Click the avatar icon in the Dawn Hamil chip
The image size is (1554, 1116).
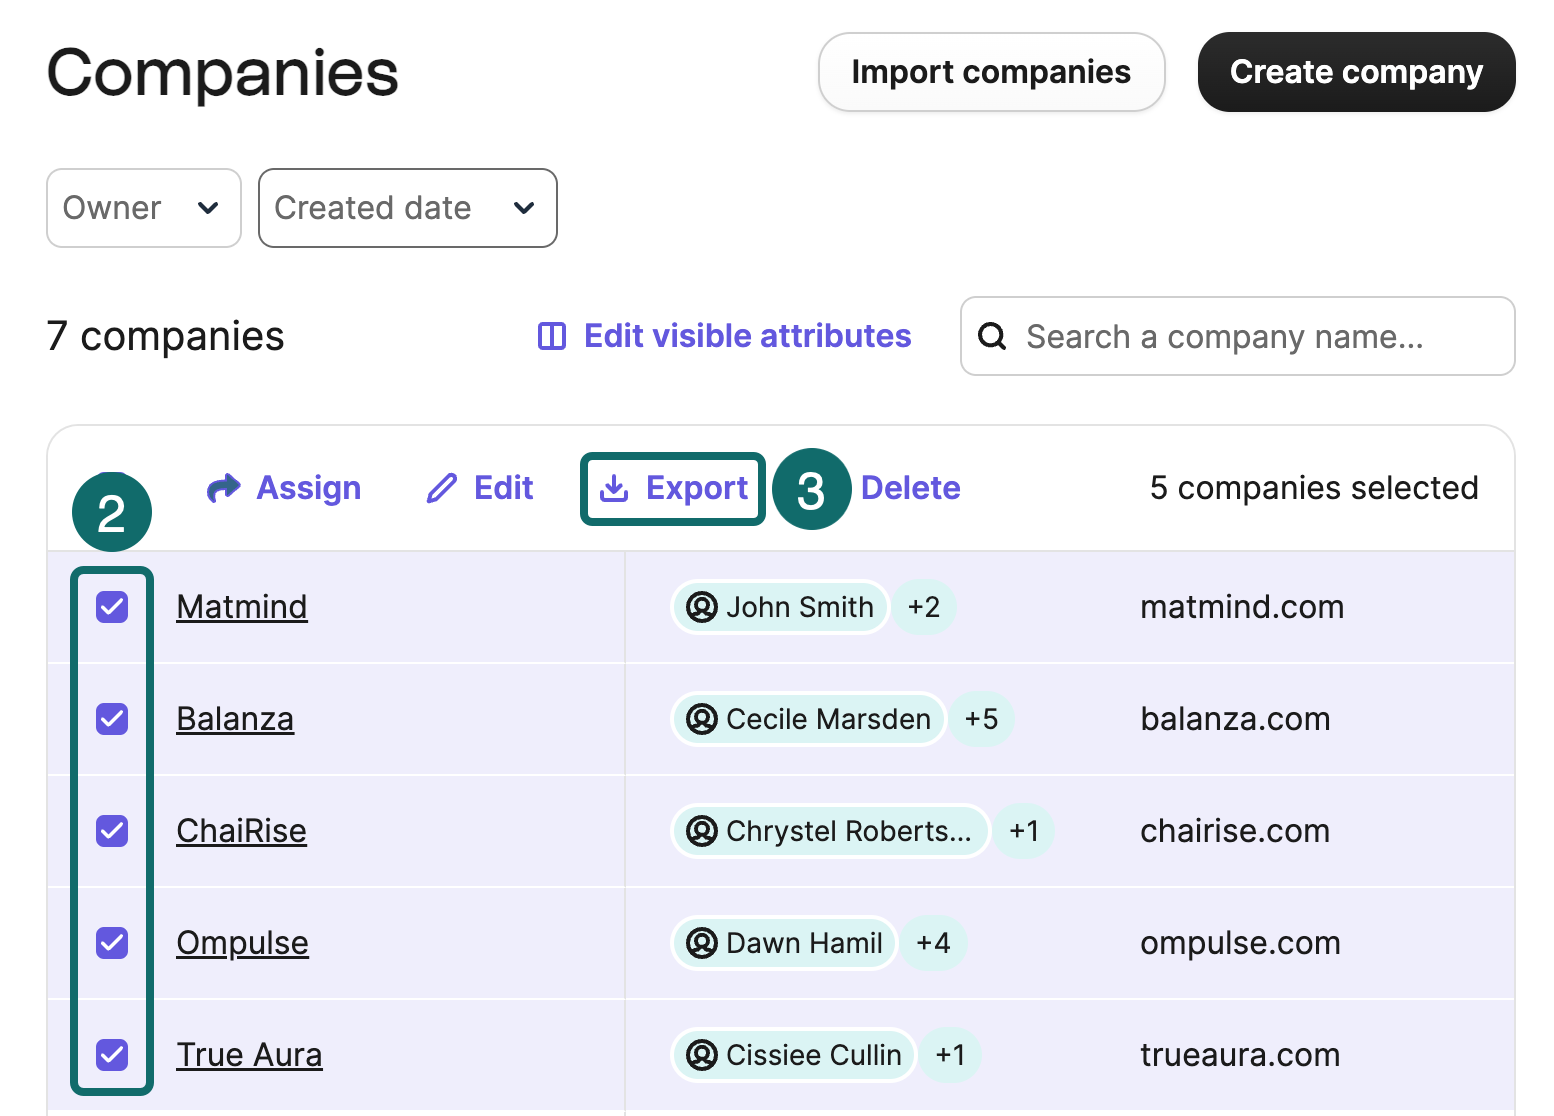pyautogui.click(x=703, y=943)
